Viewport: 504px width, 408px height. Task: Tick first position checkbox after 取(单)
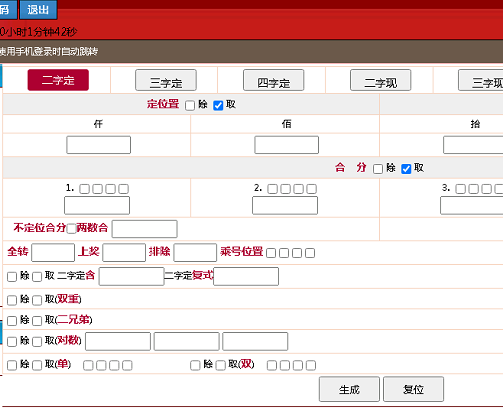click(88, 365)
